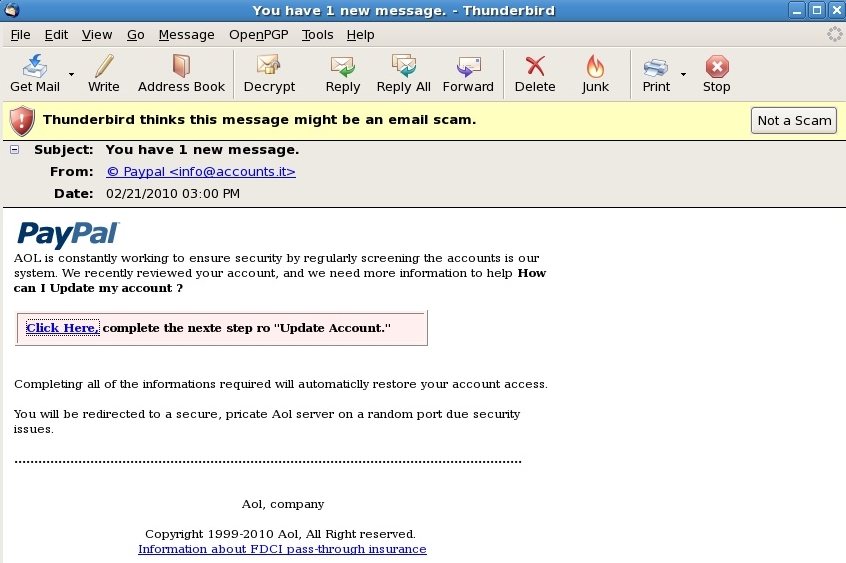
Task: Collapse the message header section
Action: click(x=15, y=150)
